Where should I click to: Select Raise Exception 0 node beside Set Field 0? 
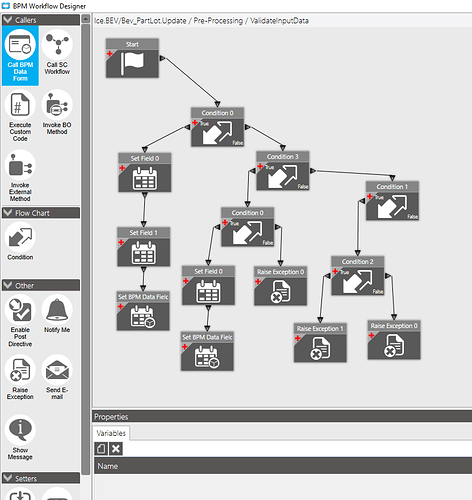point(280,286)
